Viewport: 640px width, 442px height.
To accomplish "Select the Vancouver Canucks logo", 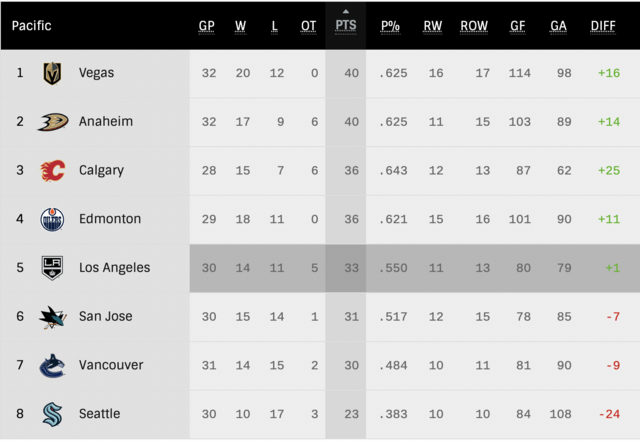I will [52, 365].
